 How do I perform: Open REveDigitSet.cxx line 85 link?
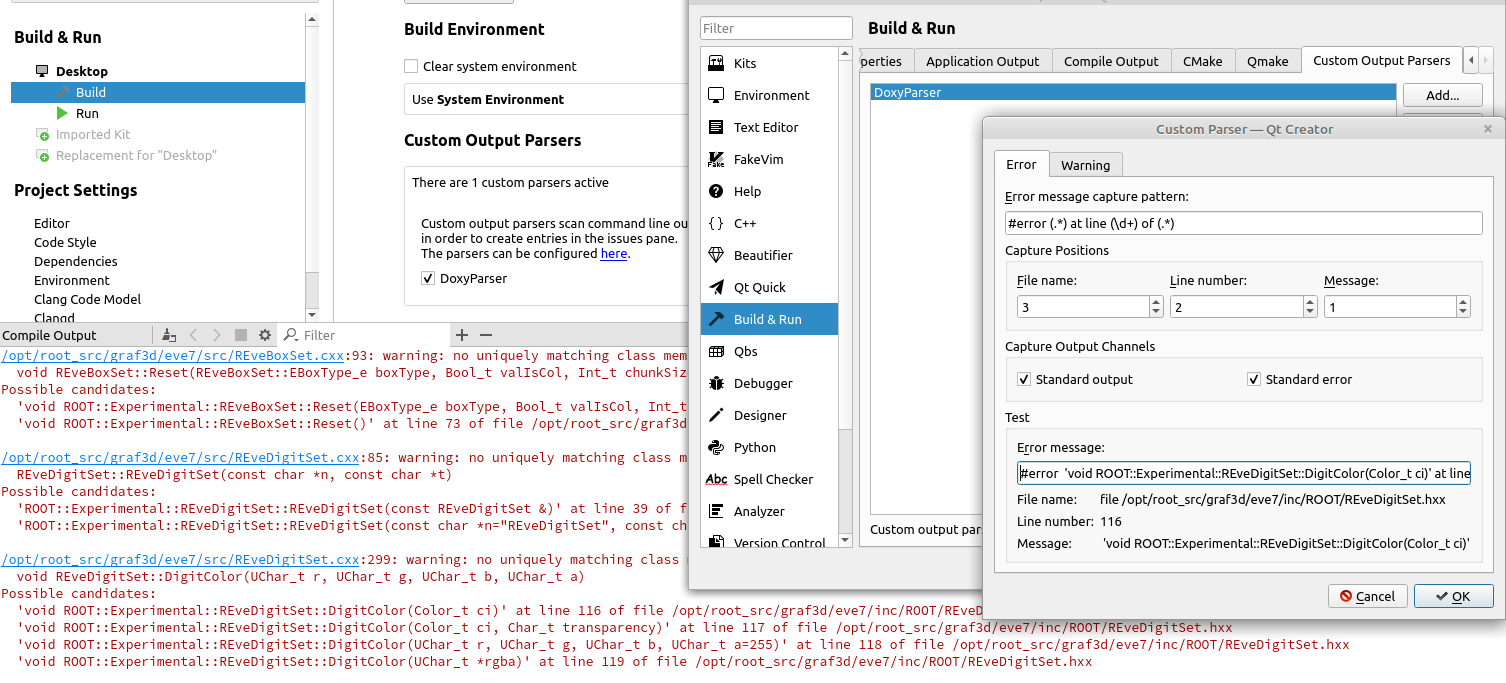pyautogui.click(x=180, y=457)
